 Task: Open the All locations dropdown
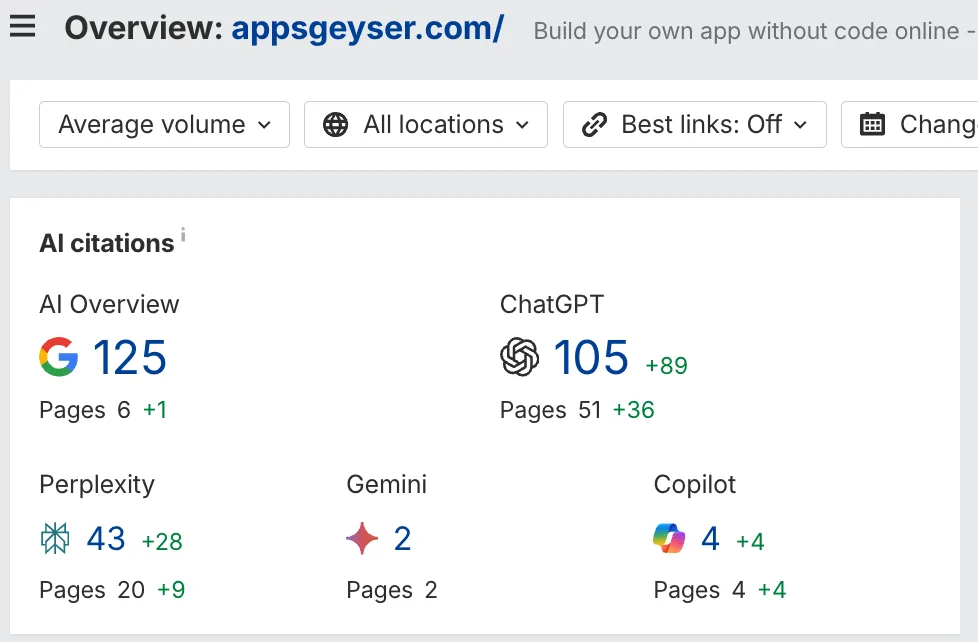click(x=426, y=125)
